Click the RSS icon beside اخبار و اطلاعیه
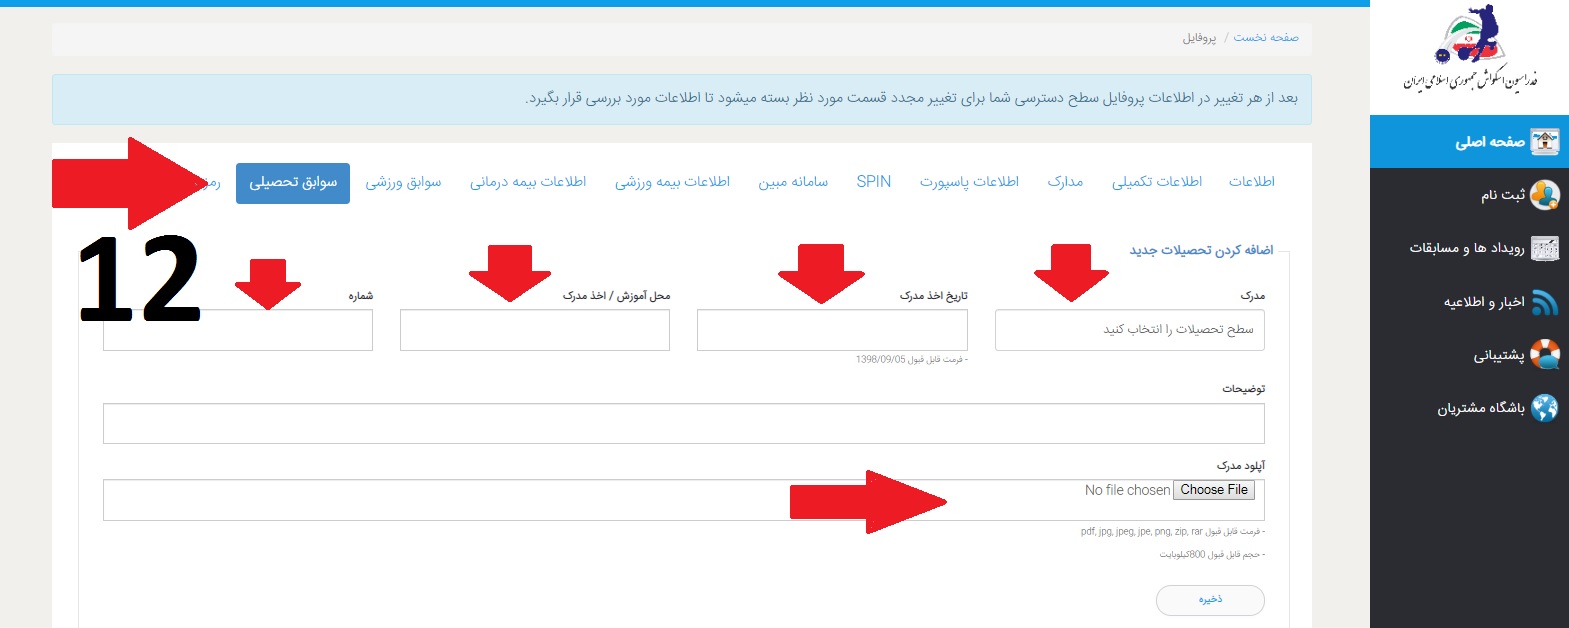Viewport: 1569px width, 628px height. pyautogui.click(x=1544, y=302)
